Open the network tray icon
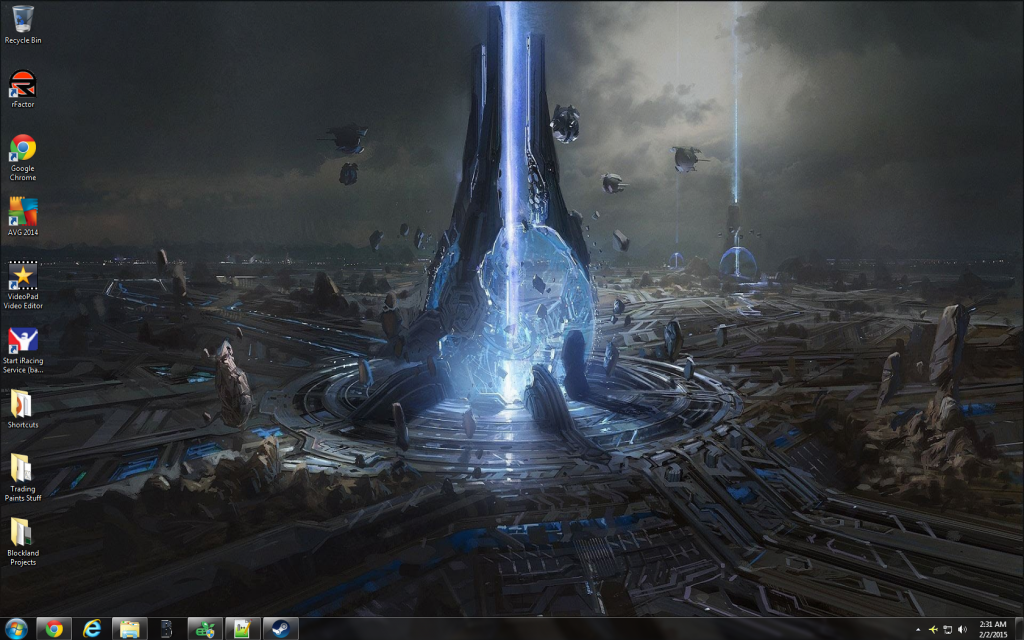The width and height of the screenshot is (1024, 640). point(947,630)
